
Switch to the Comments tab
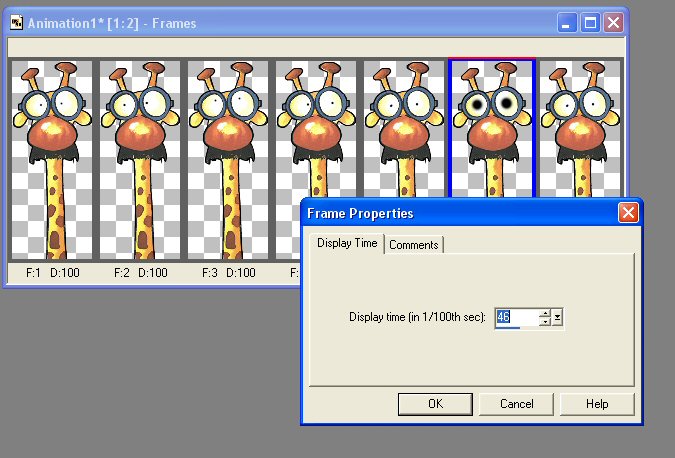click(413, 244)
